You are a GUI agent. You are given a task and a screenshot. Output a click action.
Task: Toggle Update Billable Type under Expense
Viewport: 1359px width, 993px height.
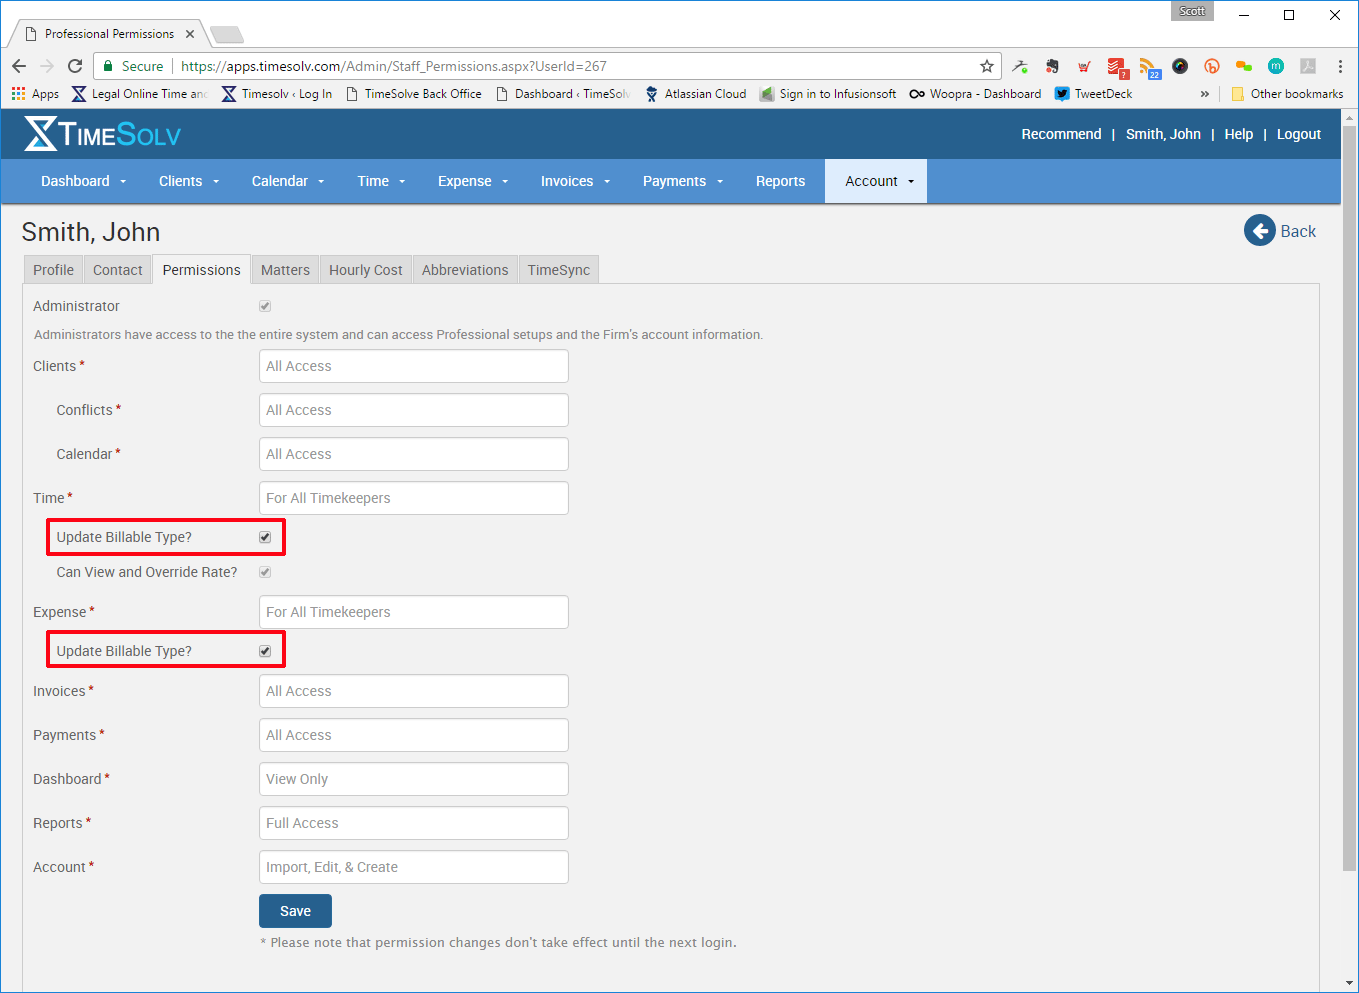264,650
